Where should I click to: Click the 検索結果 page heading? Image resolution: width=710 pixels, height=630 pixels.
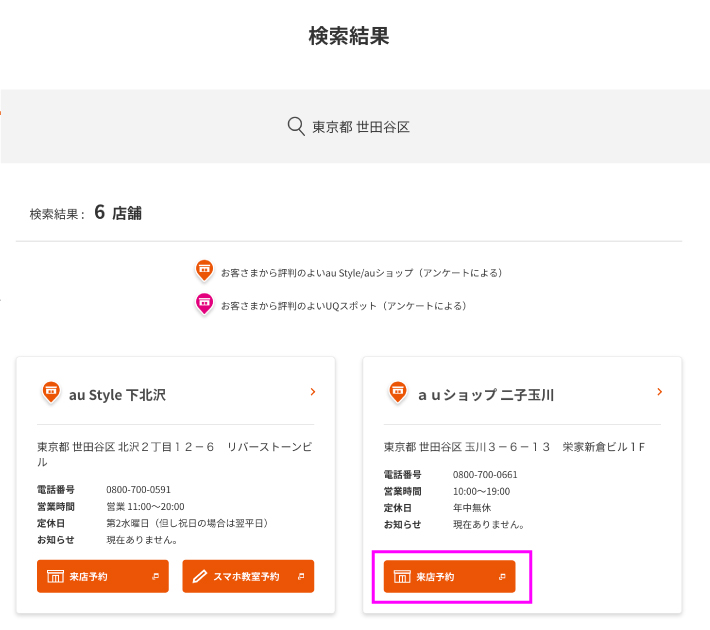(349, 36)
